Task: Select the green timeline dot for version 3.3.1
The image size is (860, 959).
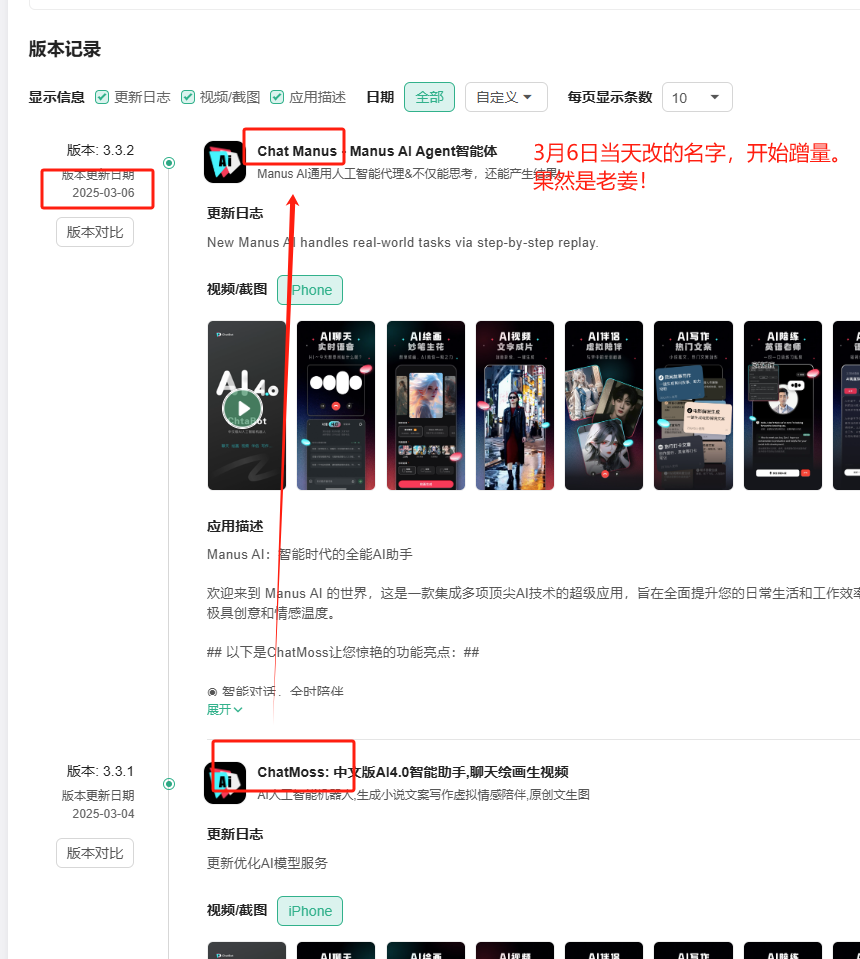Action: [169, 783]
